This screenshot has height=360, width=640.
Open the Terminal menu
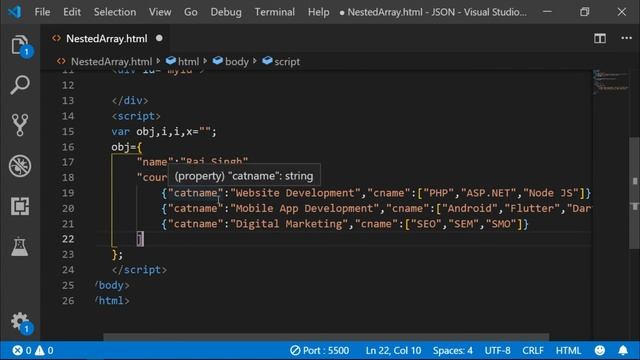coord(275,12)
